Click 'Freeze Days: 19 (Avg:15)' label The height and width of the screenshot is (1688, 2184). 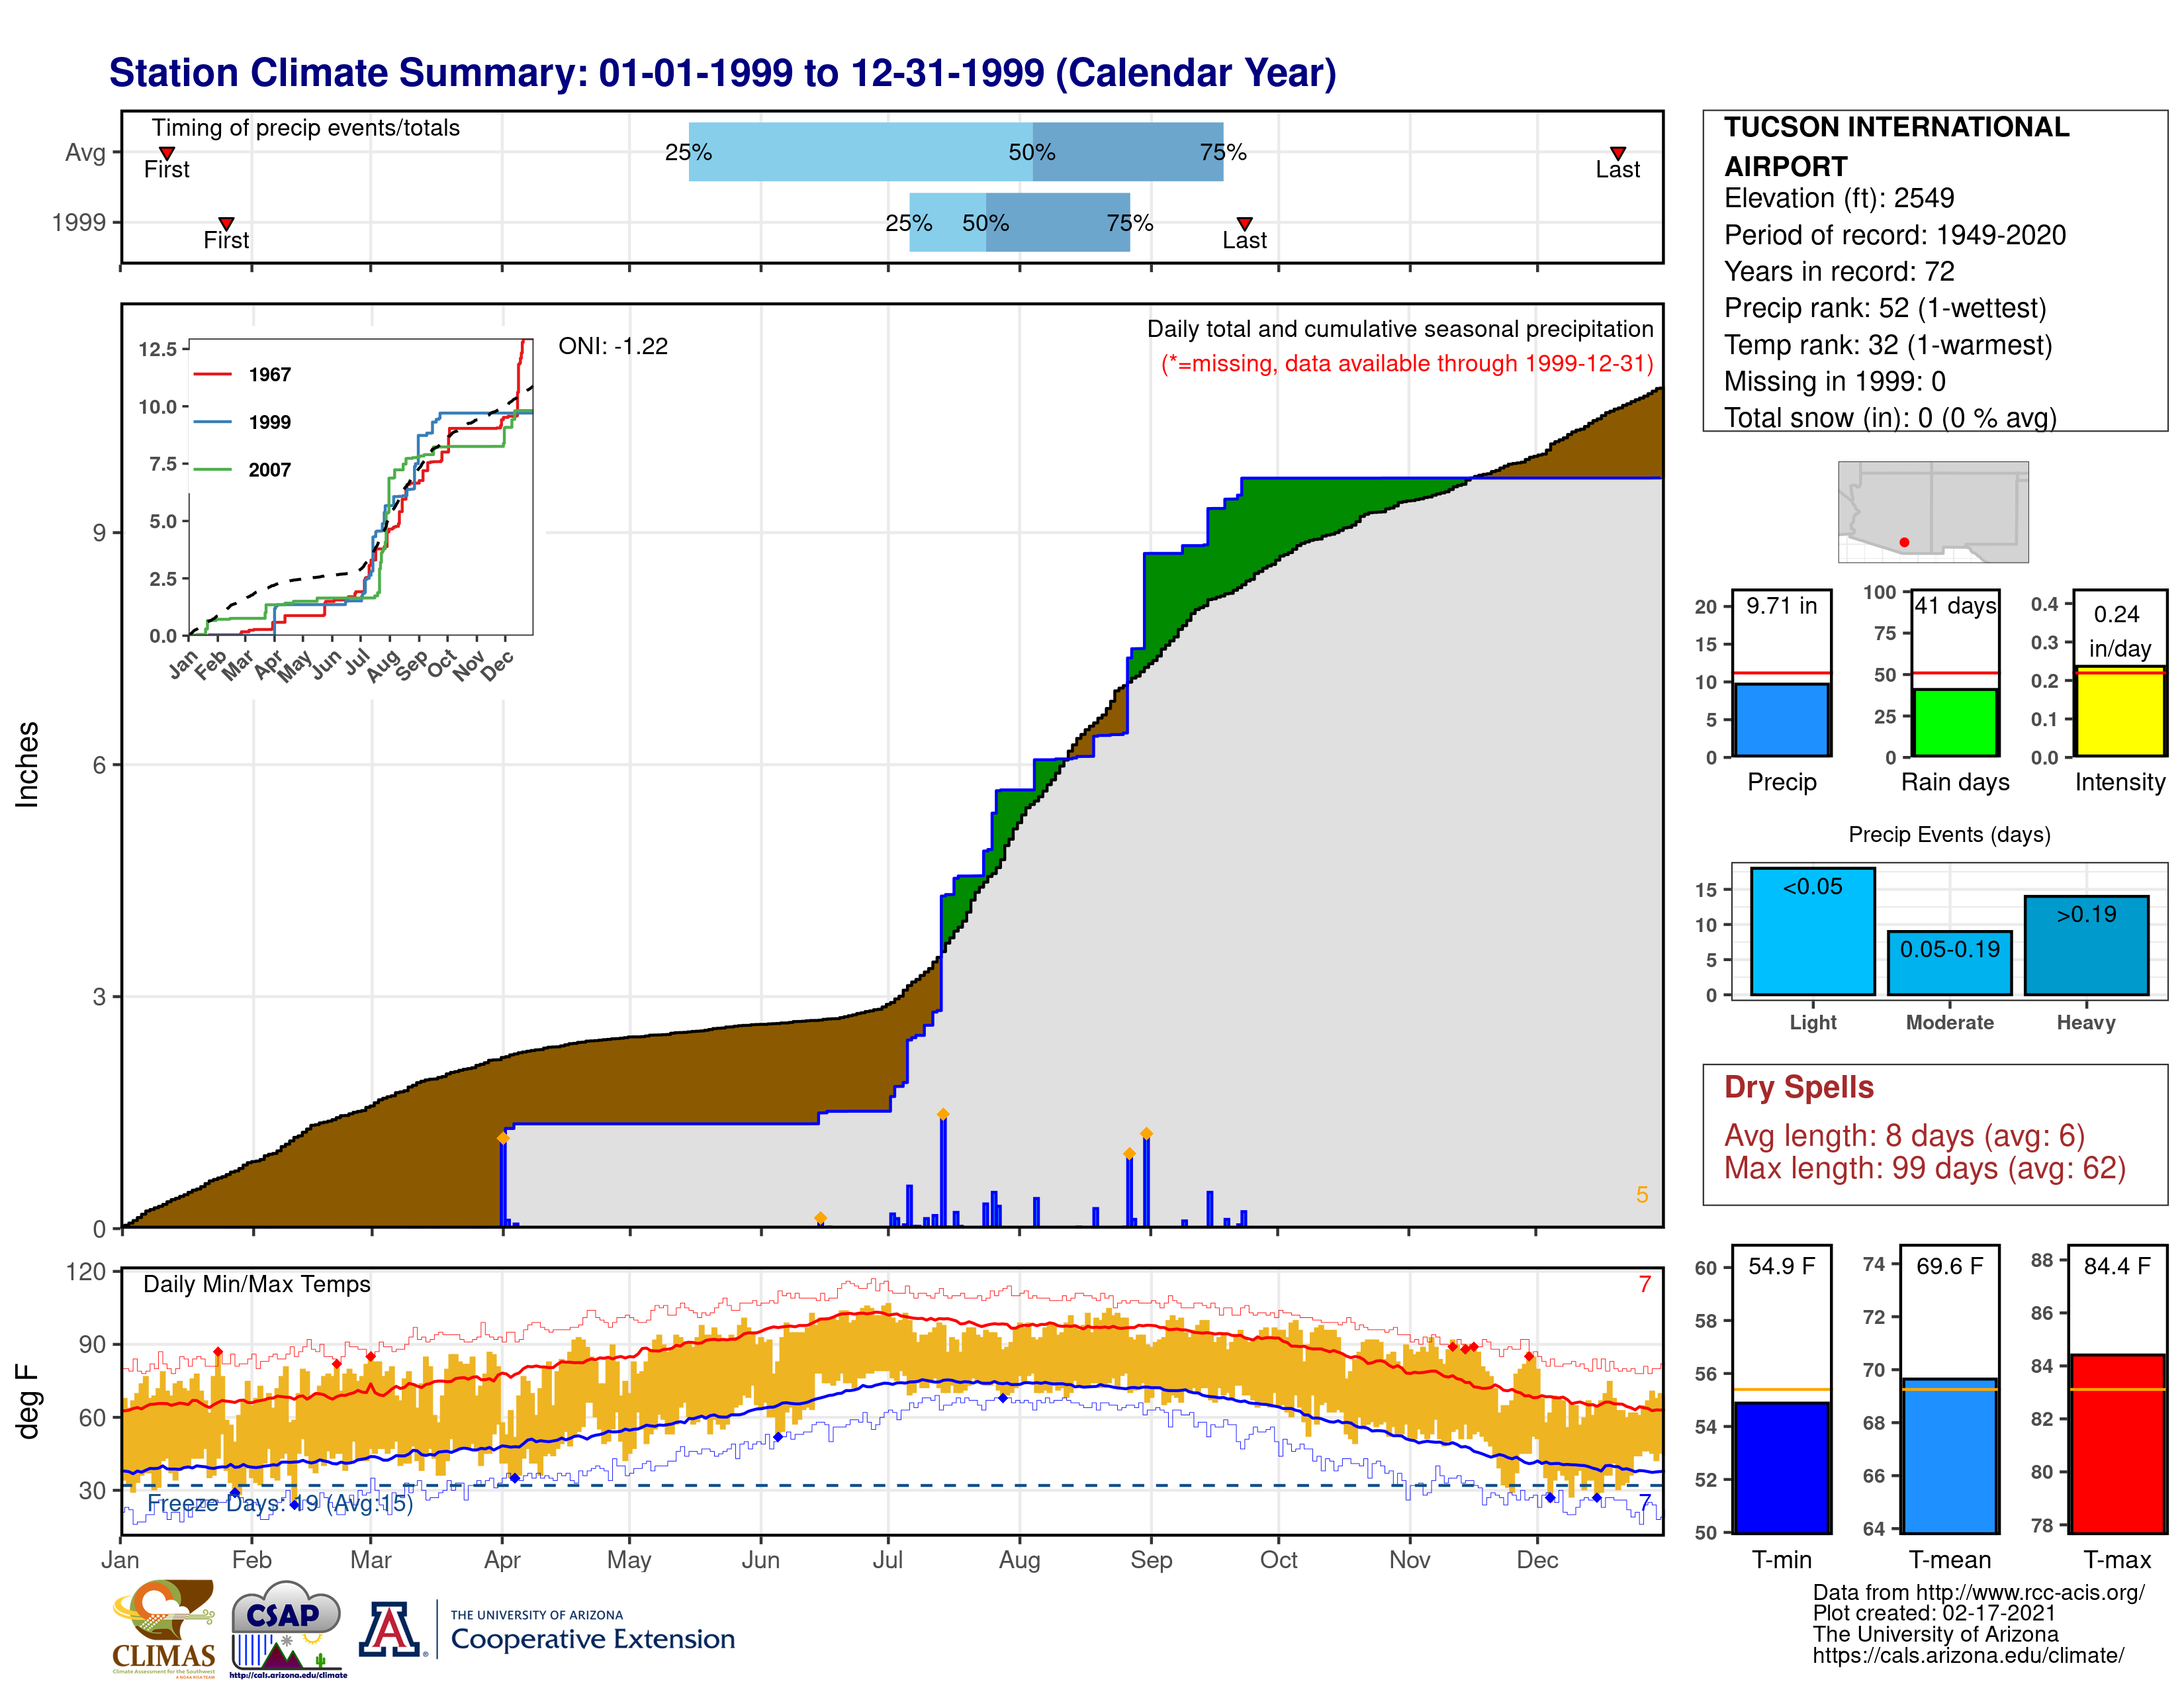280,1503
